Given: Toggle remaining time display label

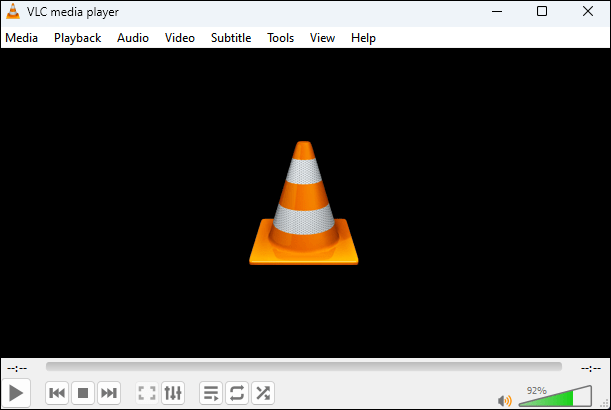Looking at the screenshot, I should point(591,368).
